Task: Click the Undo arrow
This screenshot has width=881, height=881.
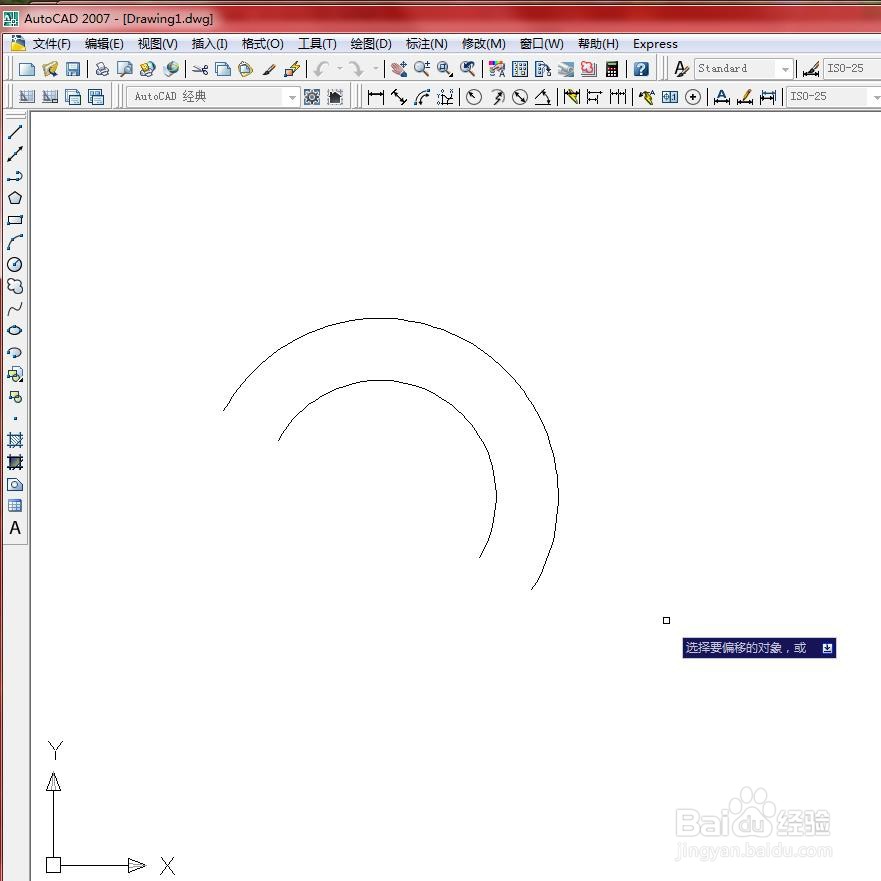Action: click(322, 69)
